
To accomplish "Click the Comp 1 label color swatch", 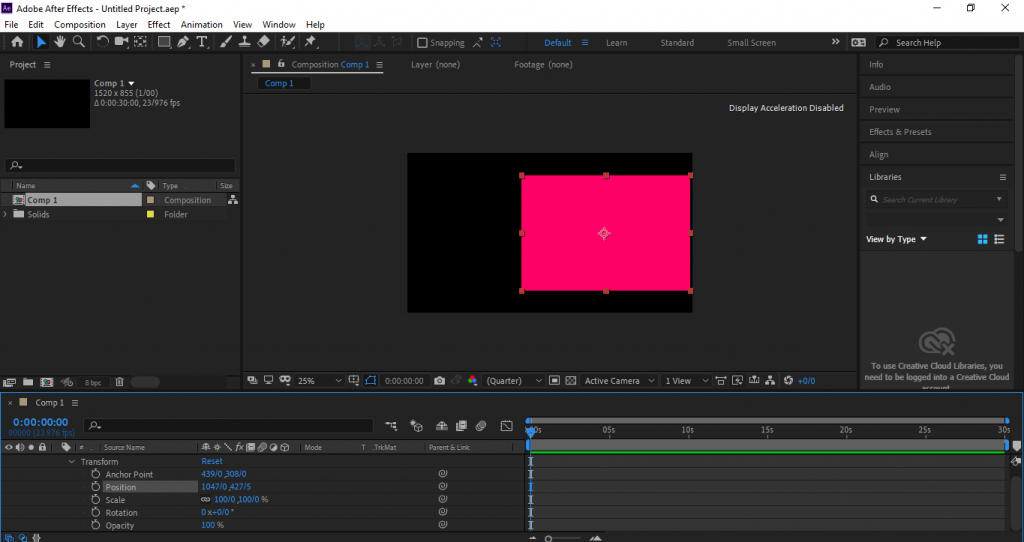I will pos(150,200).
